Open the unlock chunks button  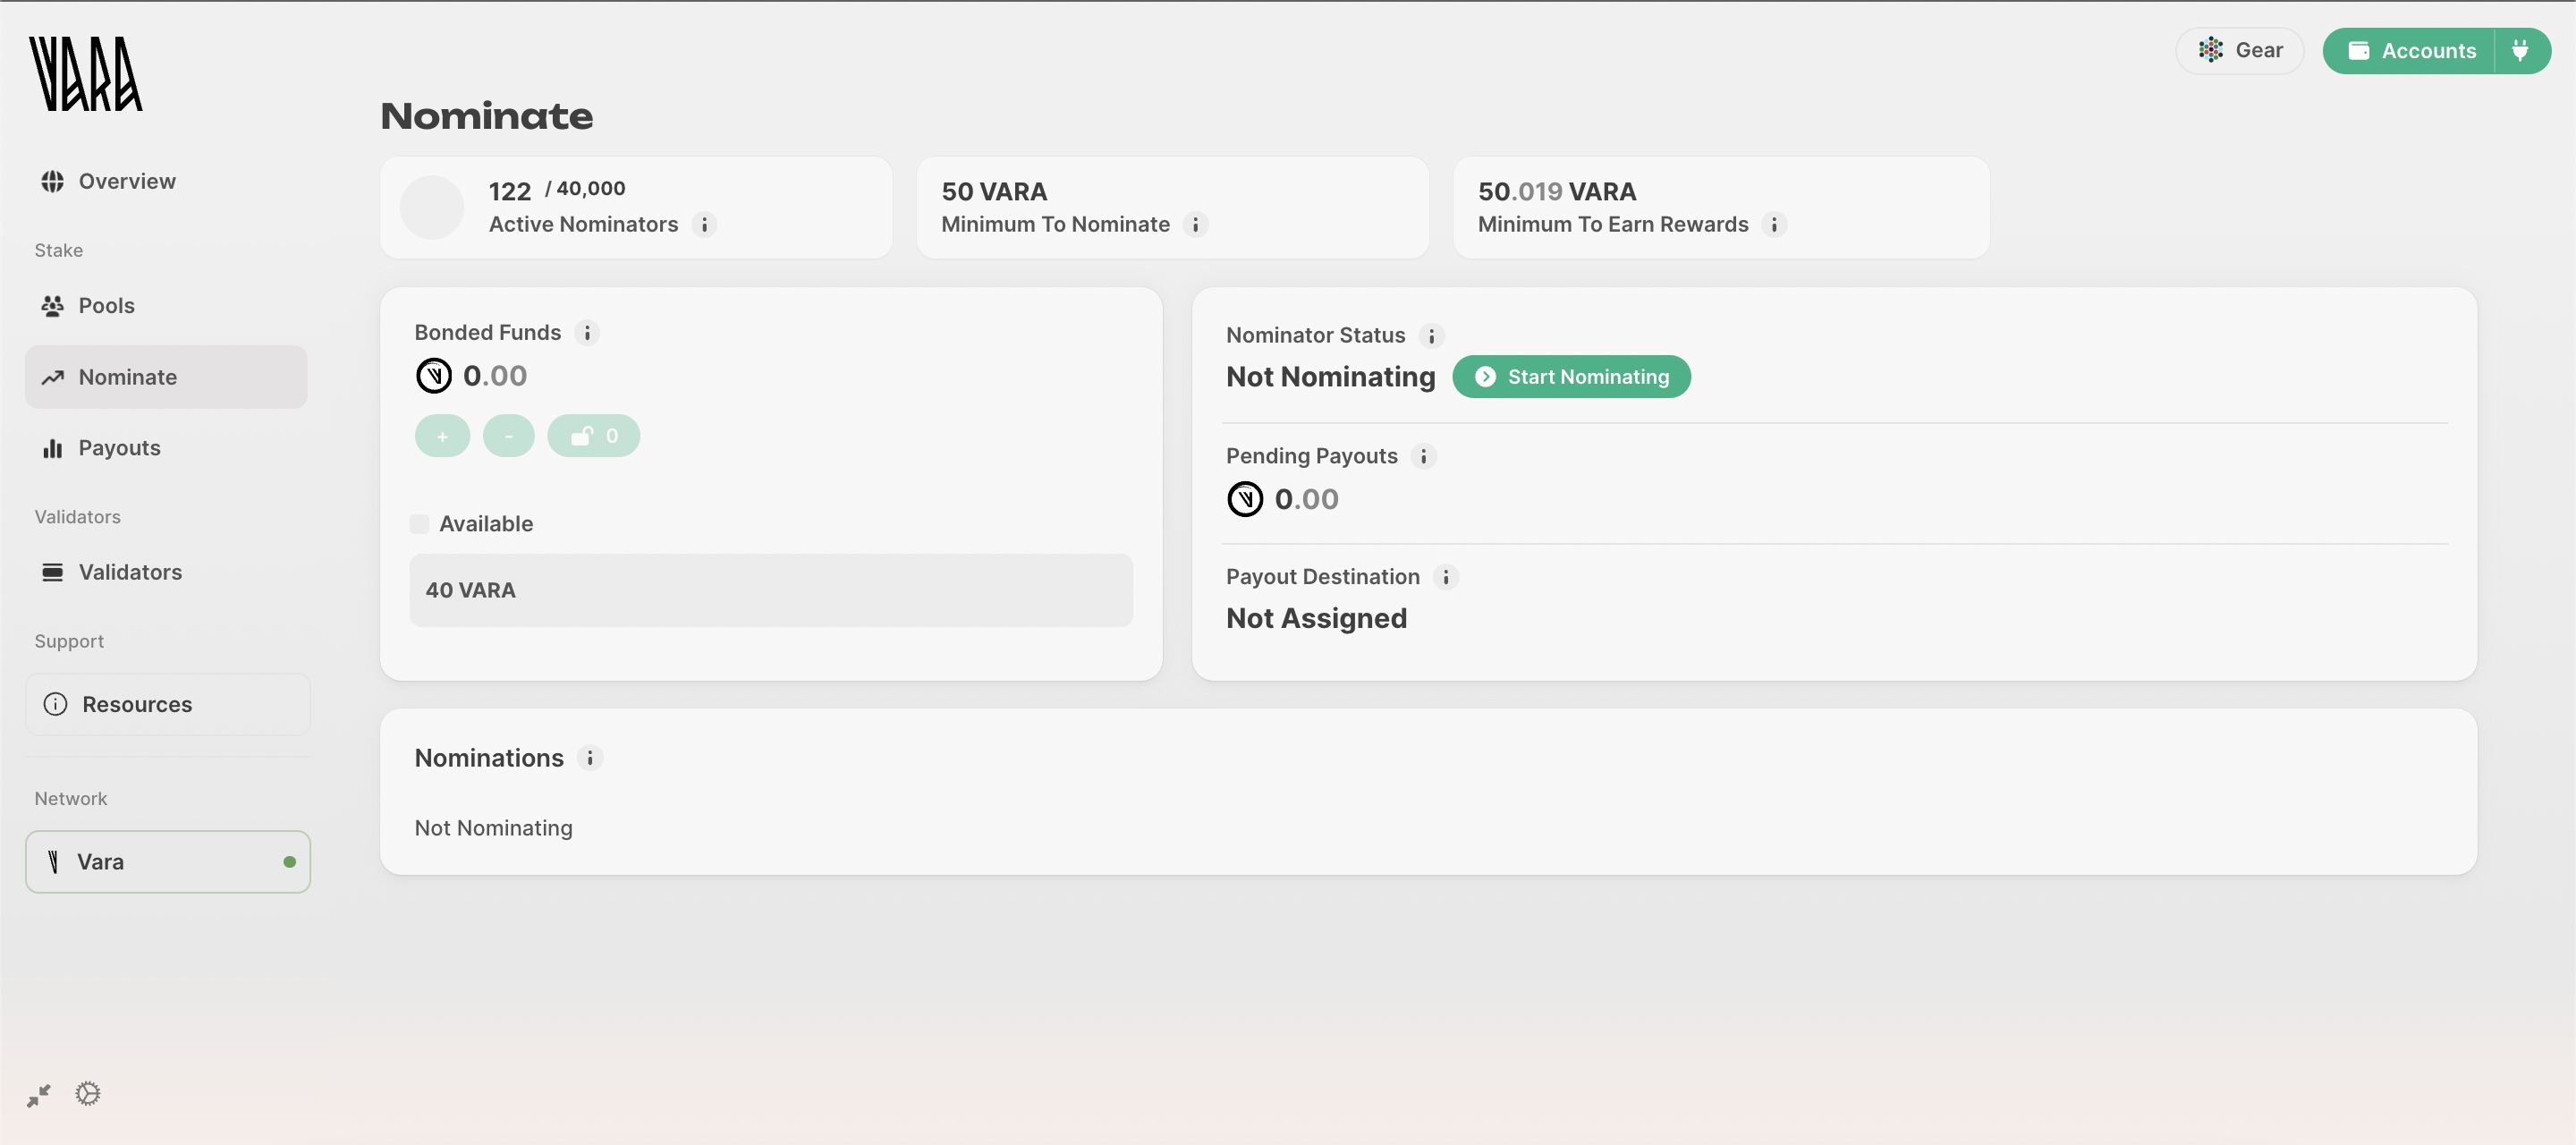coord(594,436)
